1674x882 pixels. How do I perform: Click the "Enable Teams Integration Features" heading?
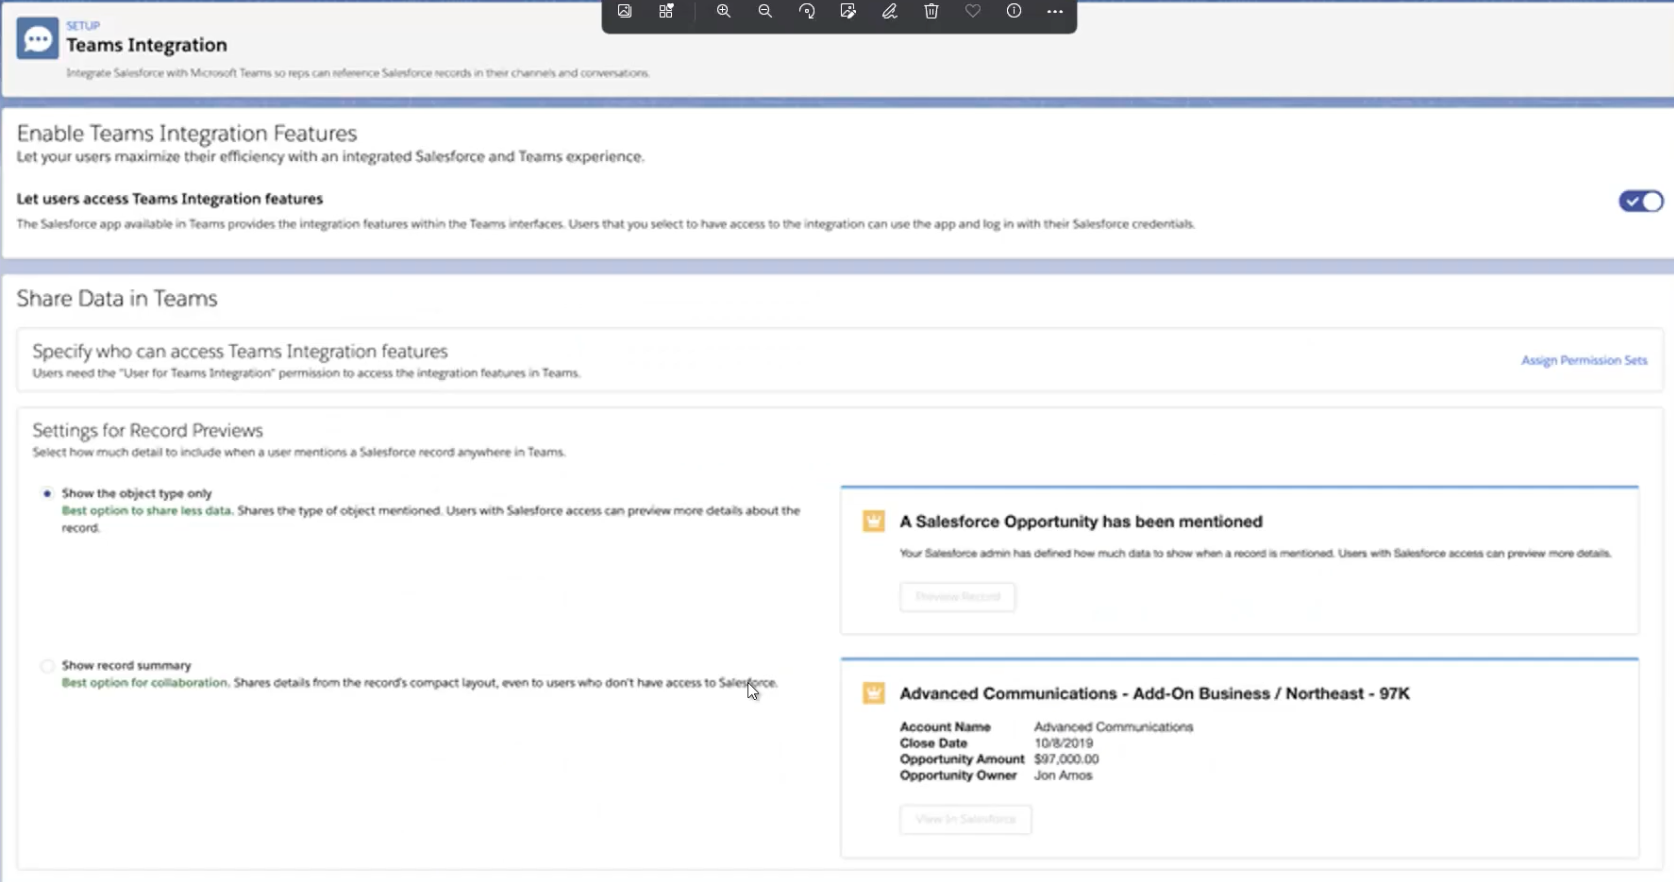pyautogui.click(x=187, y=133)
